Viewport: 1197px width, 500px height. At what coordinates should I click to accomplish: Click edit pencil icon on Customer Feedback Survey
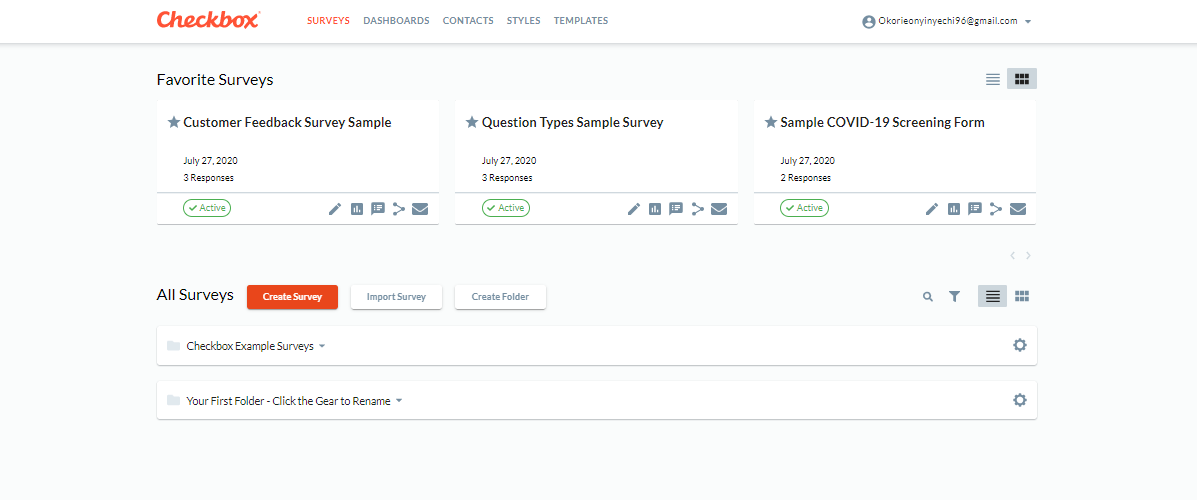(x=335, y=209)
